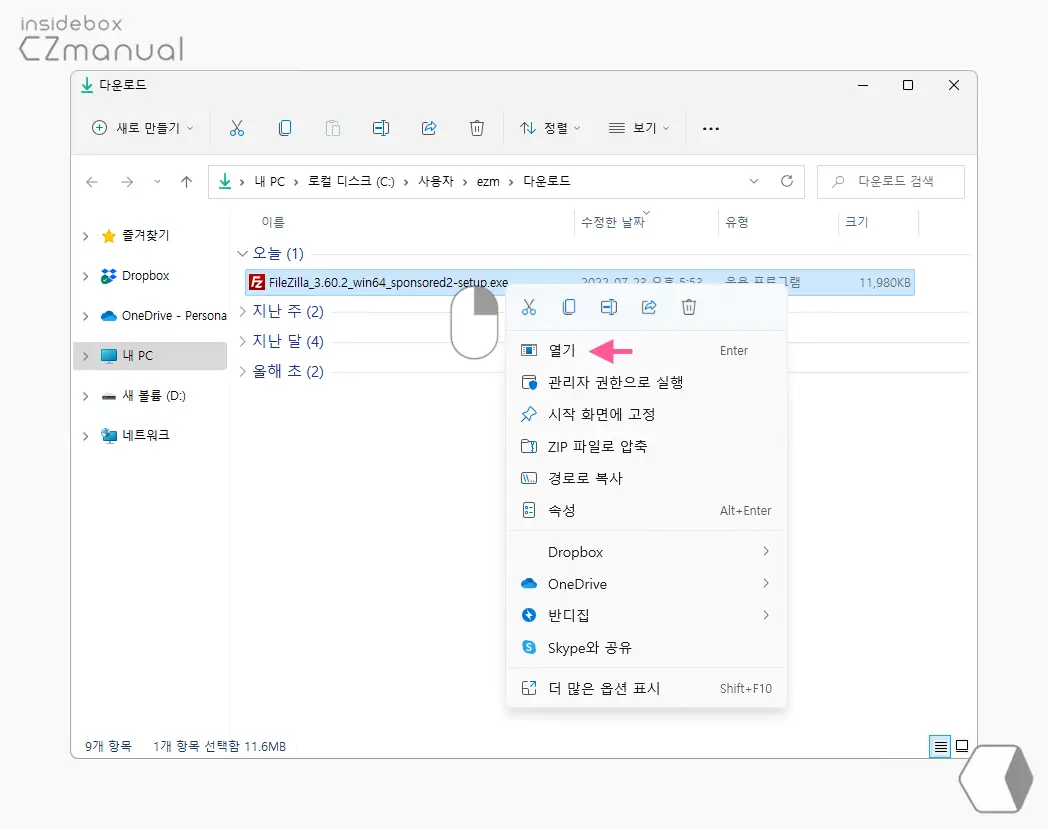Image resolution: width=1048 pixels, height=829 pixels.
Task: Click the Delete trash icon in the toolbar
Action: click(x=477, y=128)
